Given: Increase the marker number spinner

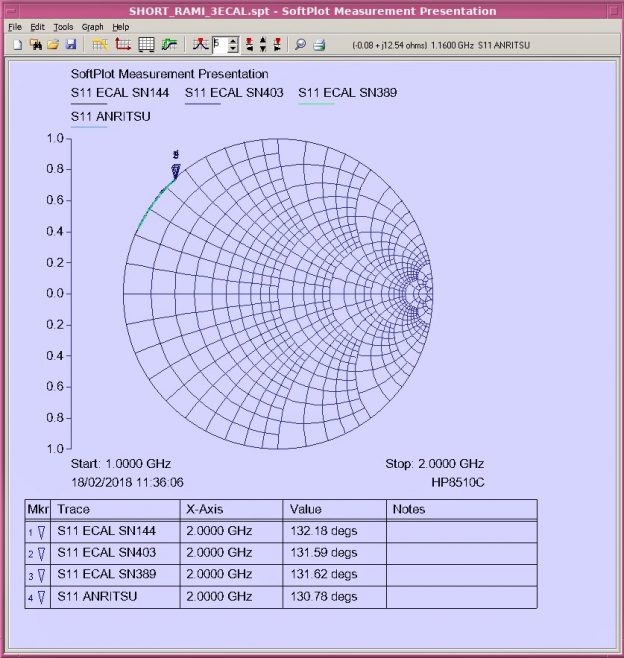Looking at the screenshot, I should (x=233, y=41).
